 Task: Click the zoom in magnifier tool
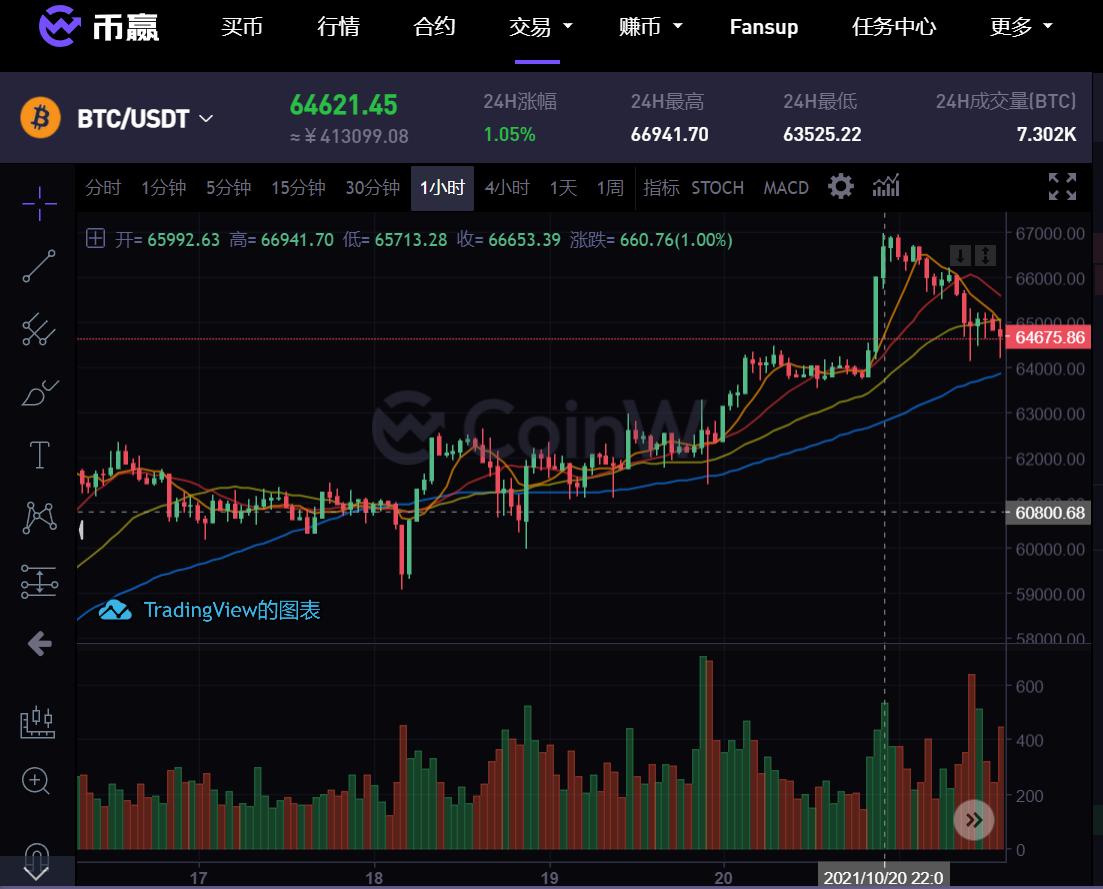[36, 781]
